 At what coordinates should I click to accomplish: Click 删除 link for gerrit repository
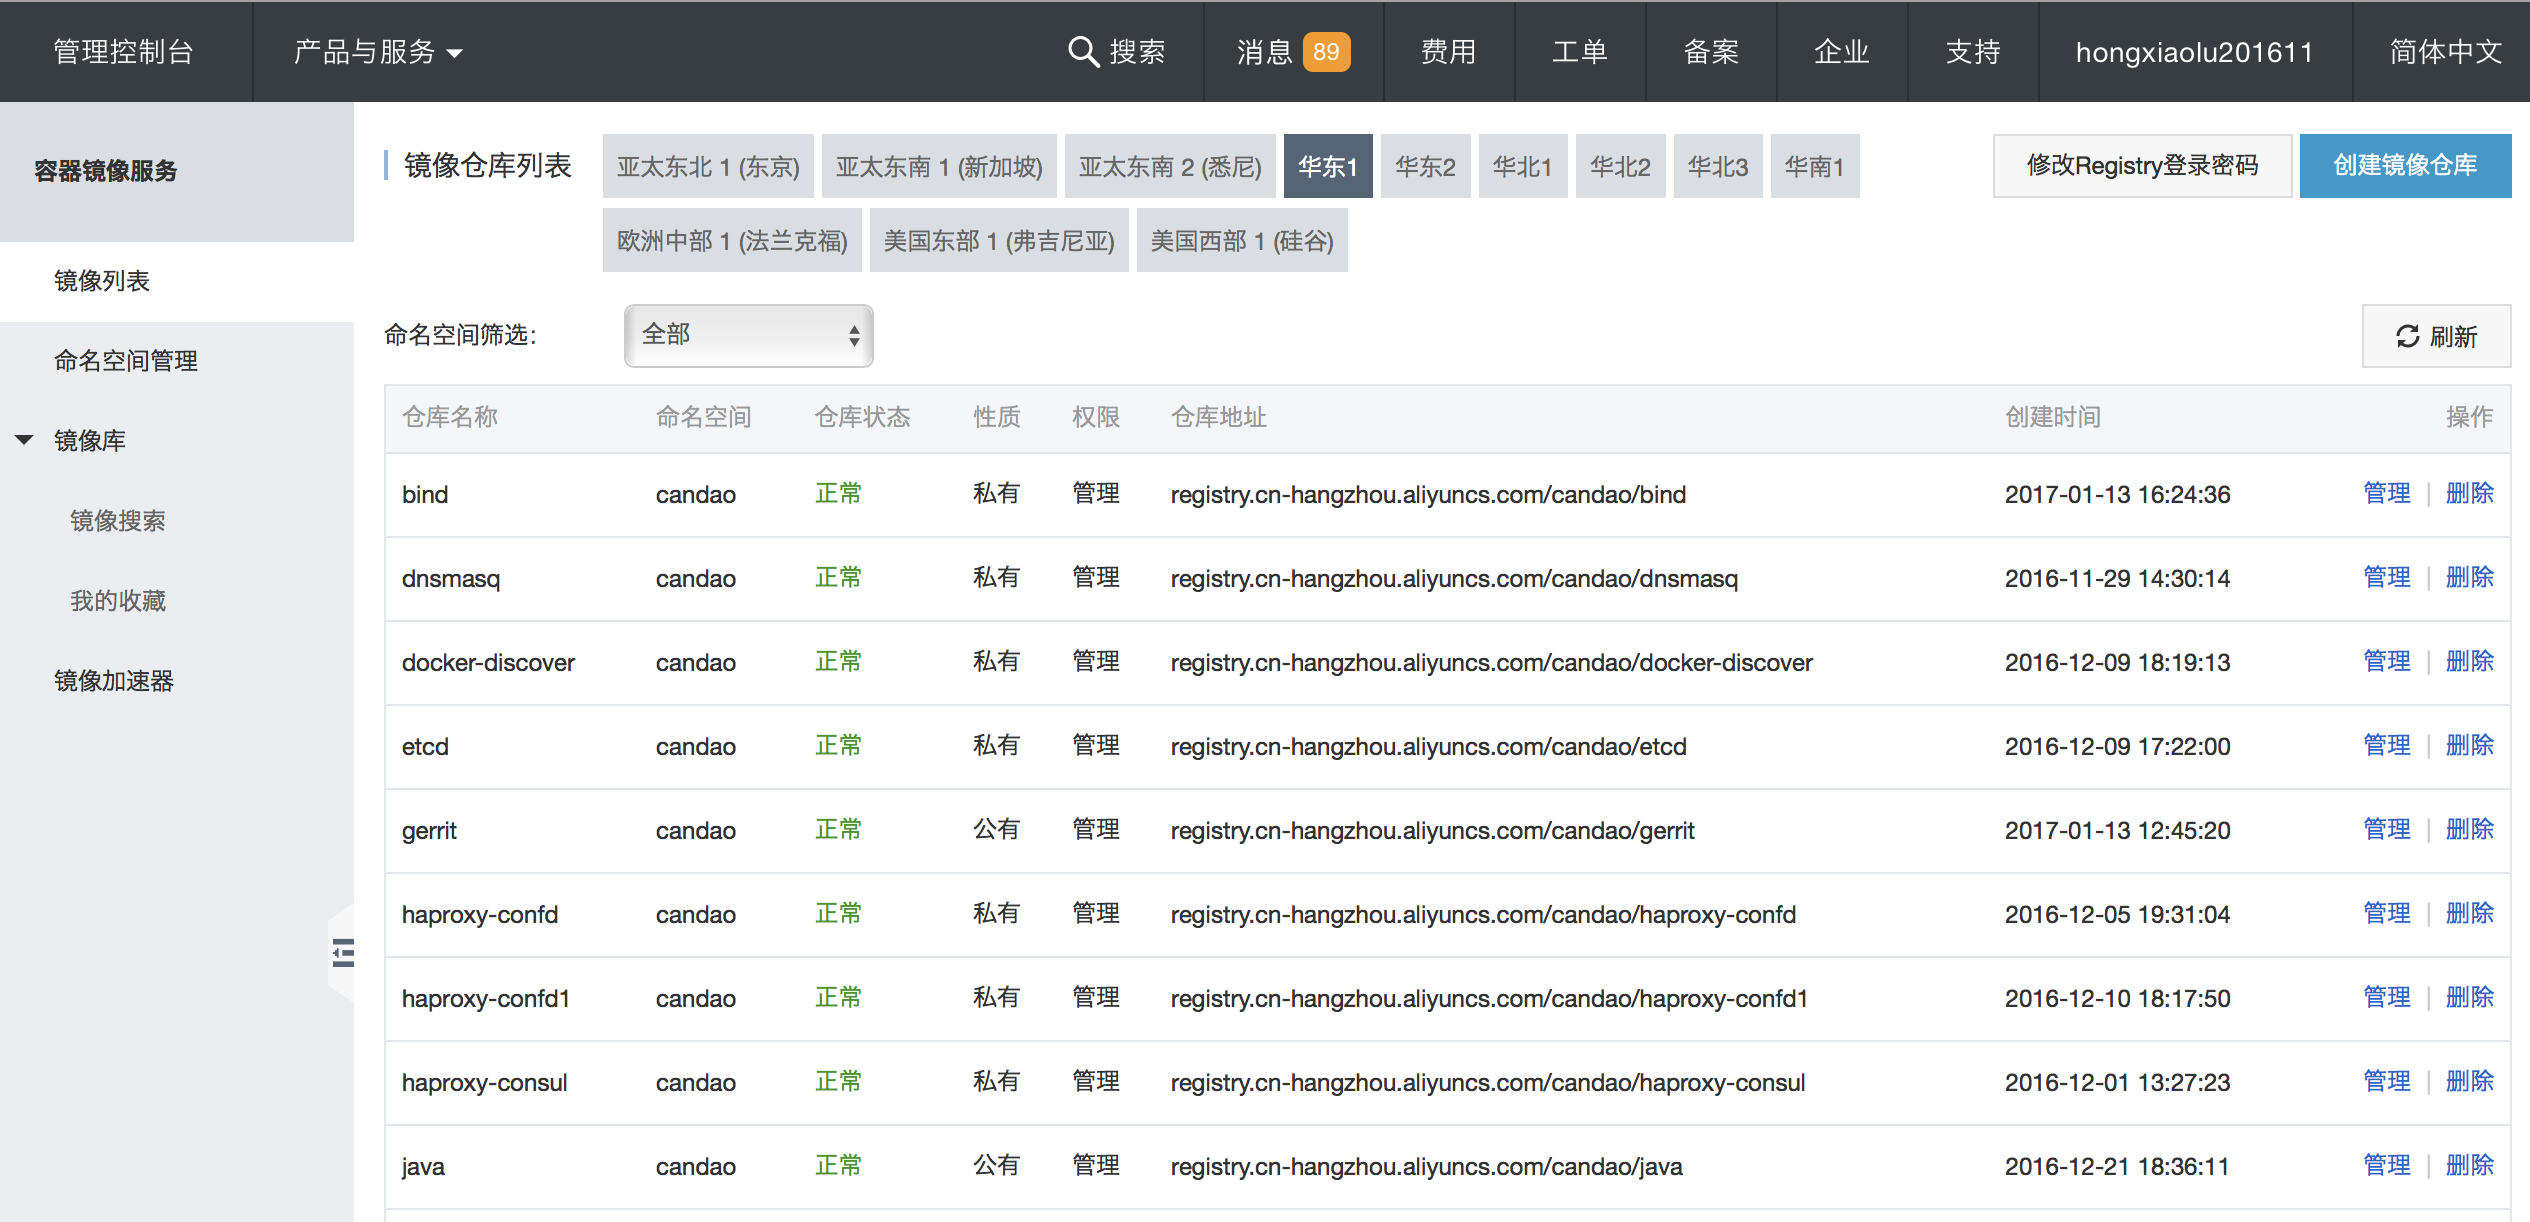(2469, 830)
